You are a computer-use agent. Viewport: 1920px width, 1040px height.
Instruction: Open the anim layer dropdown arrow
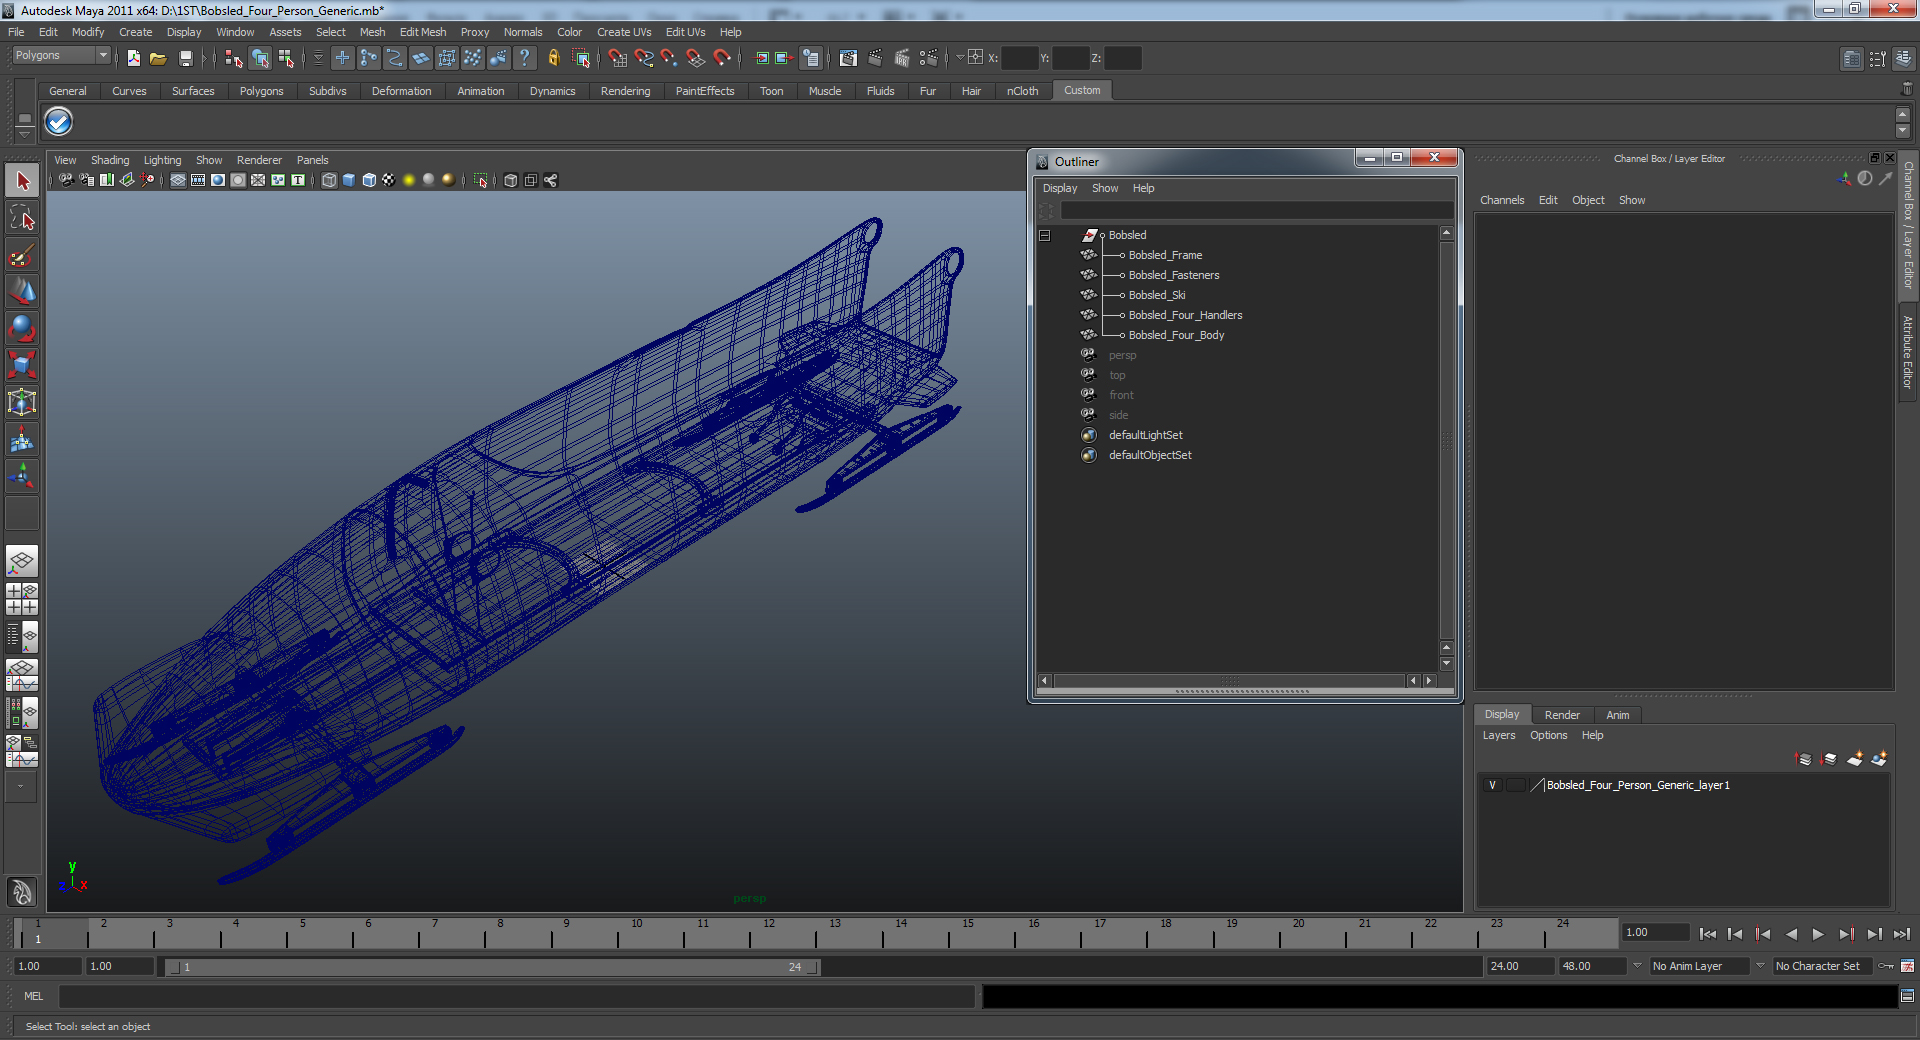tap(1638, 966)
